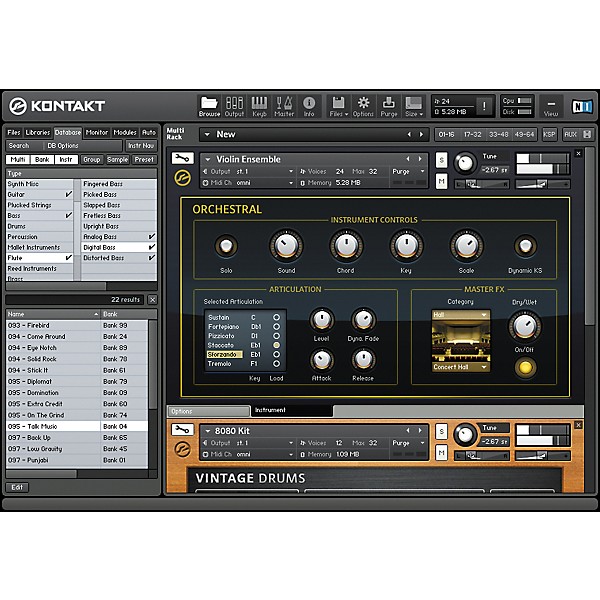600x600 pixels.
Task: Select the Staccato articulation radio button
Action: pos(276,345)
